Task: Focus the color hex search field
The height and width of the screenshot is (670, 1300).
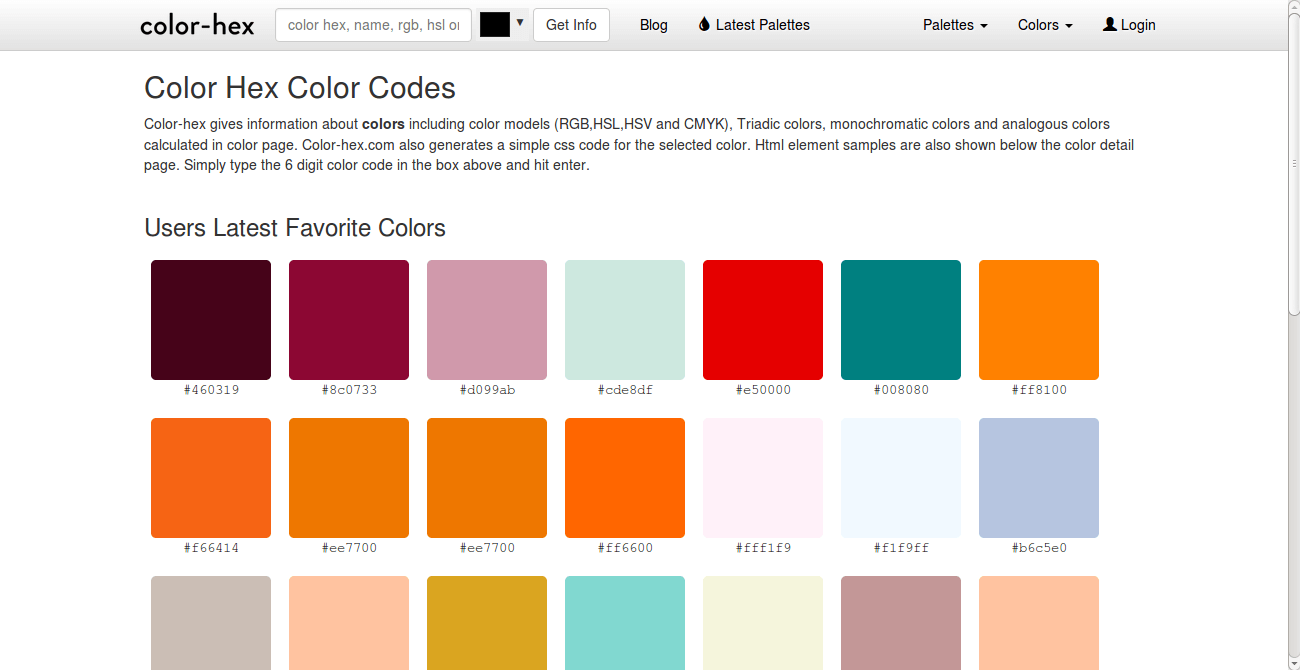Action: tap(373, 25)
